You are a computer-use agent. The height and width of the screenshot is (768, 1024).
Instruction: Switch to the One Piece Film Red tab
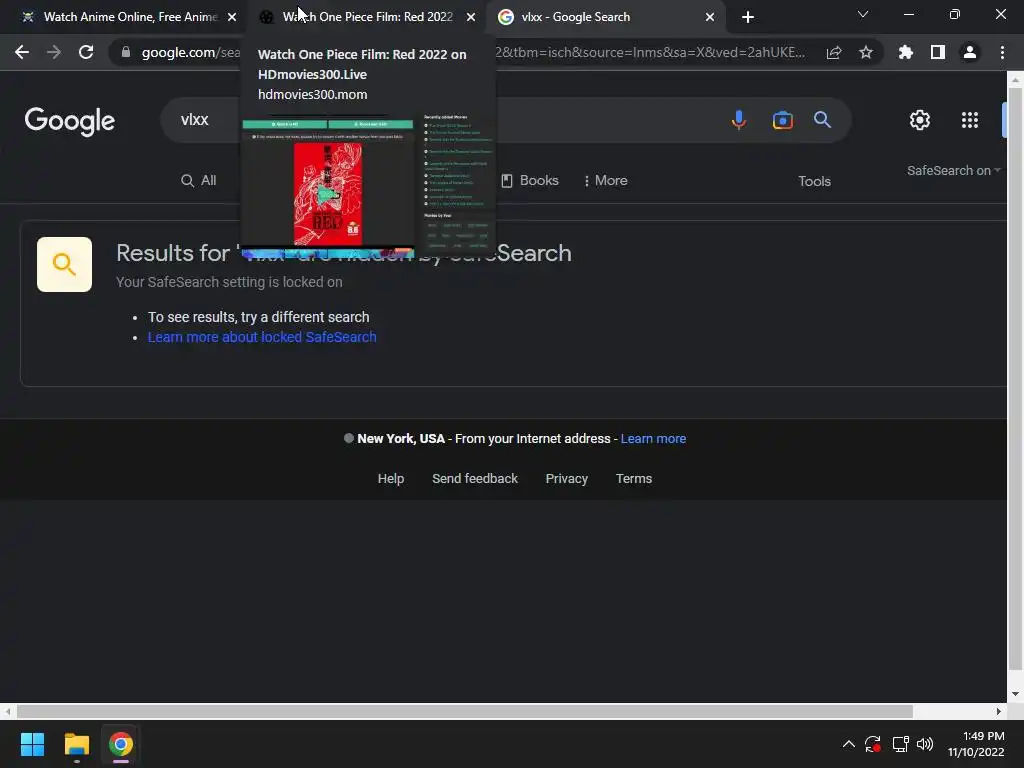pyautogui.click(x=367, y=17)
